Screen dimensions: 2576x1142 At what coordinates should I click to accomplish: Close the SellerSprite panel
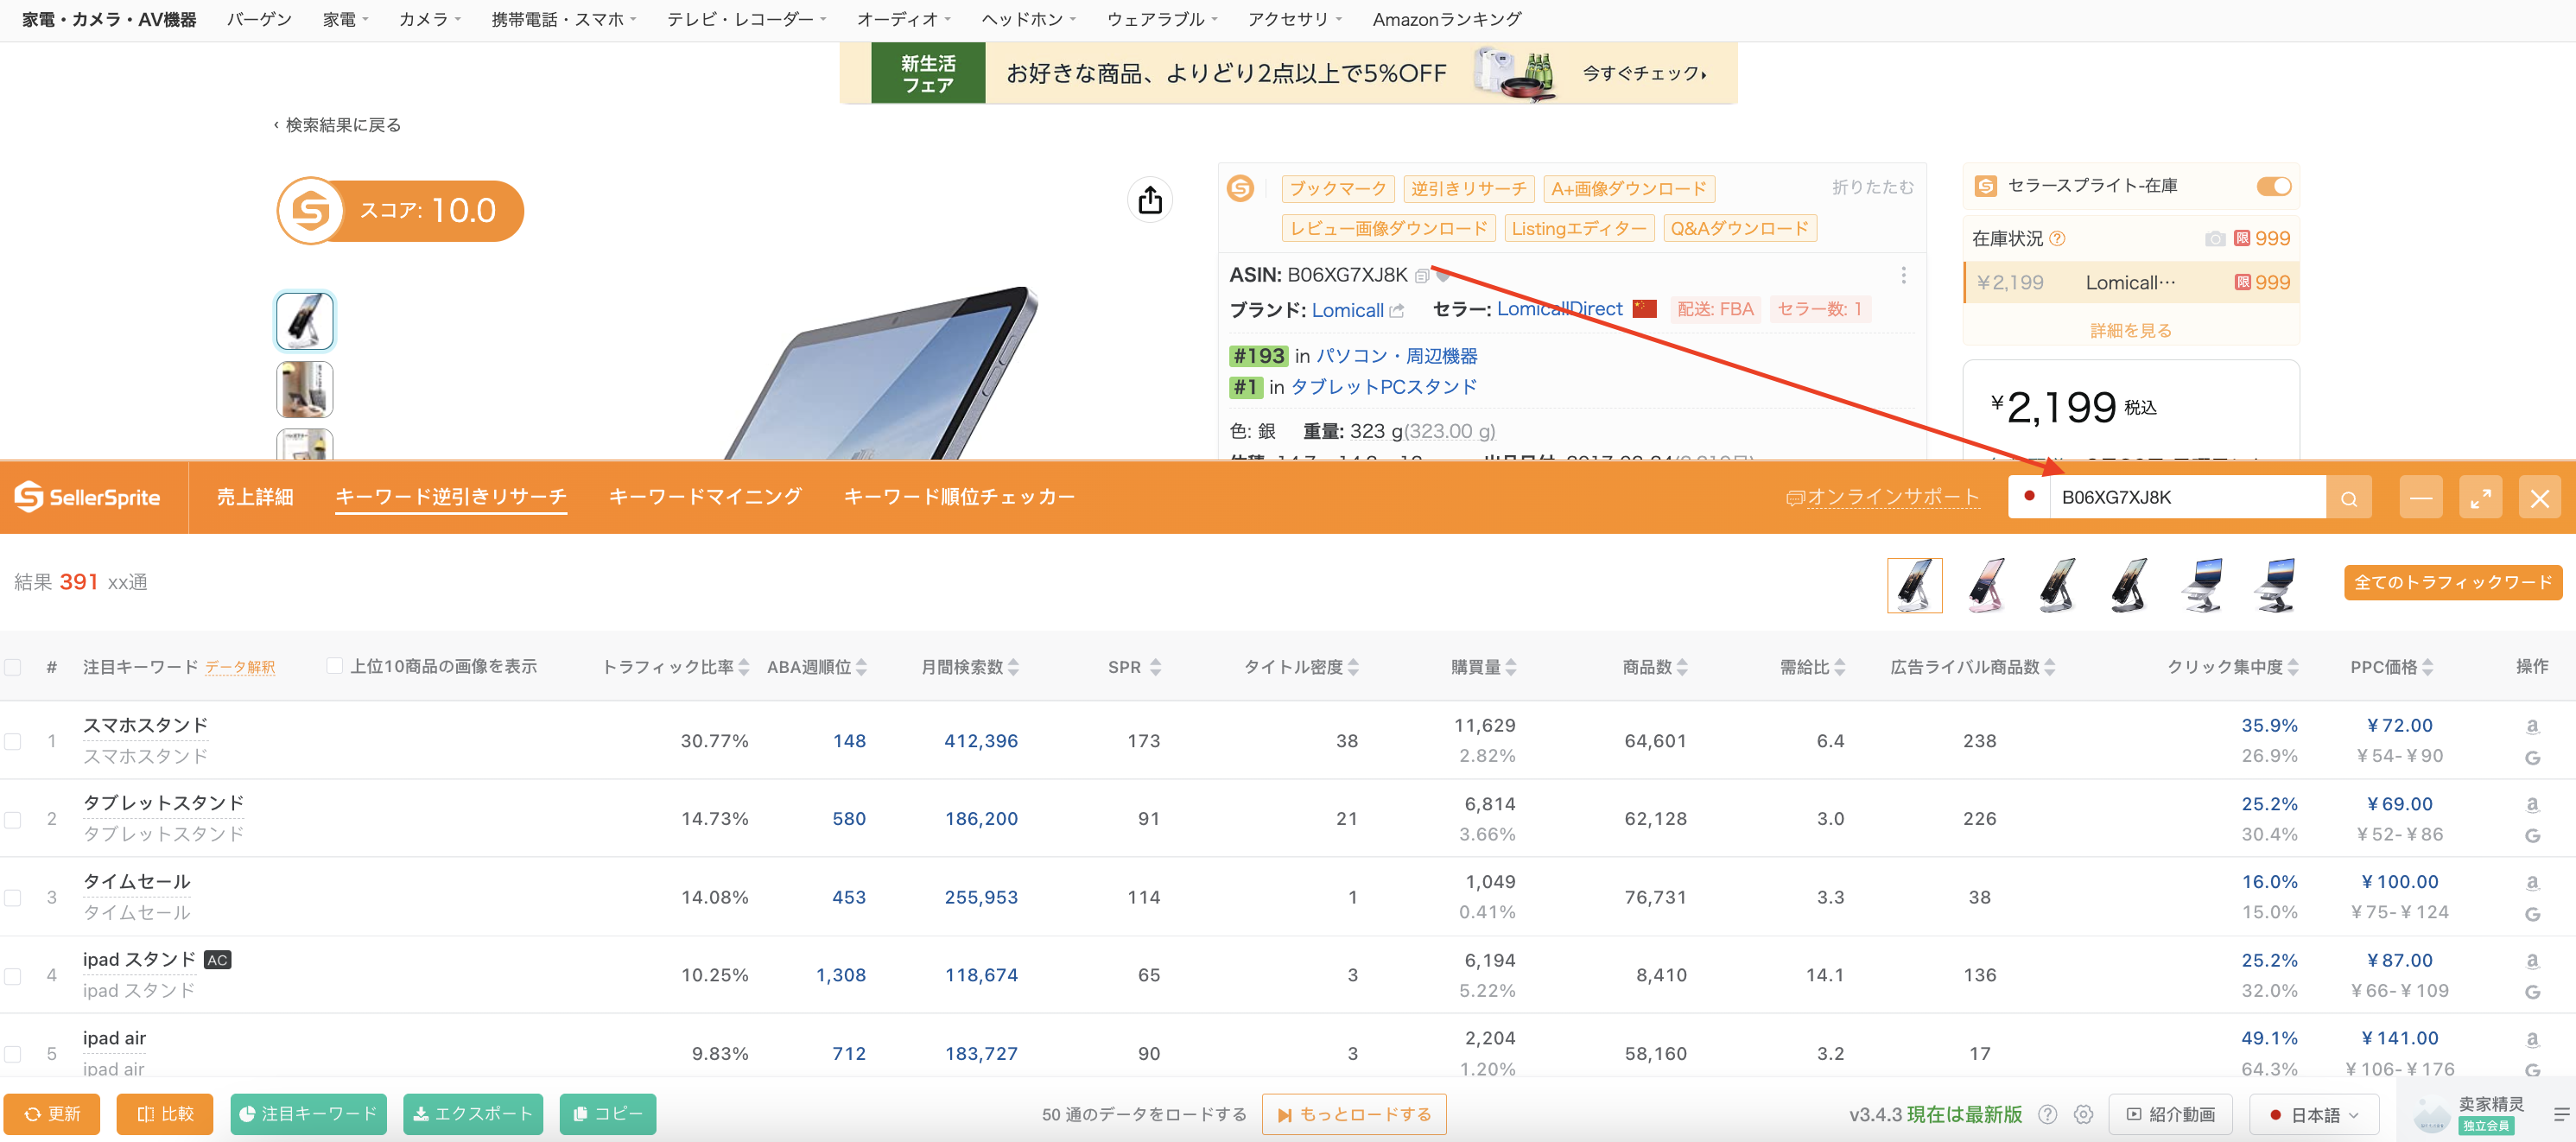pyautogui.click(x=2539, y=498)
